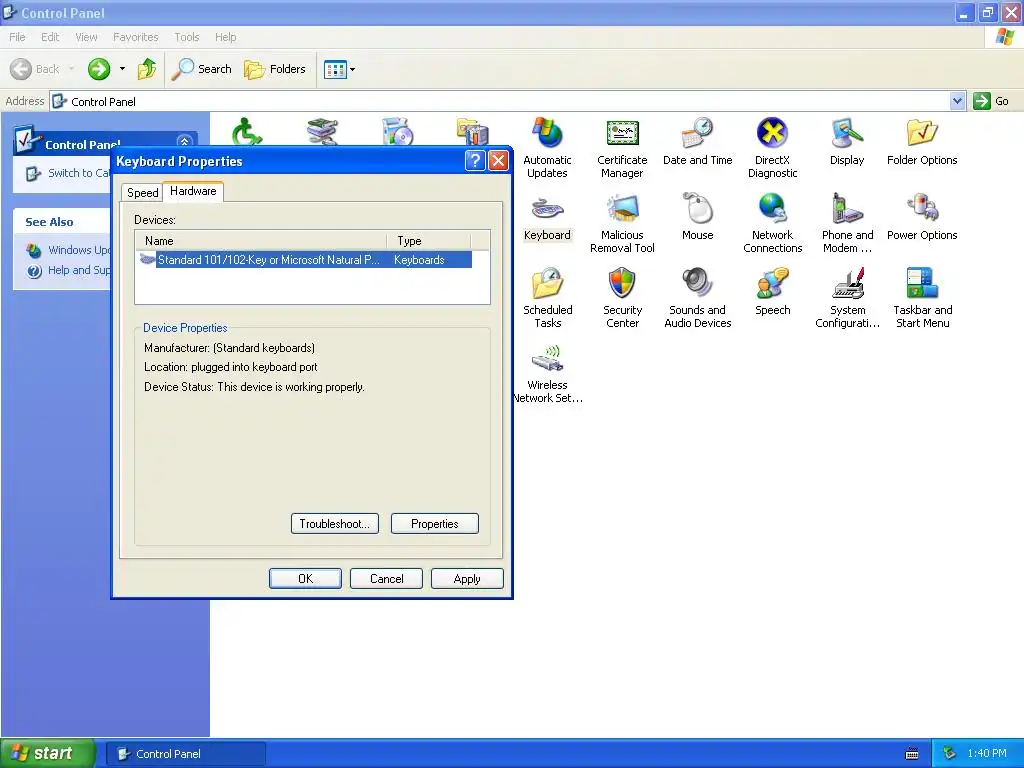Open Security Center icon
1024x768 pixels.
622,298
